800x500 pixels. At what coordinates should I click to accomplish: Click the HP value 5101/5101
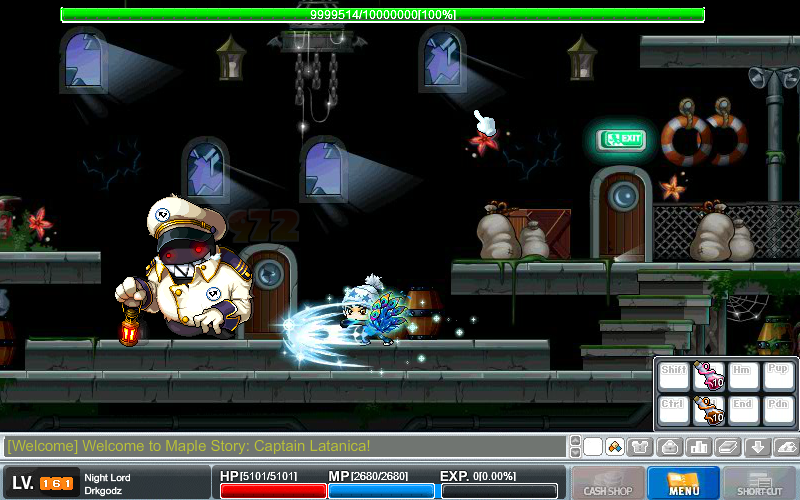click(x=268, y=476)
